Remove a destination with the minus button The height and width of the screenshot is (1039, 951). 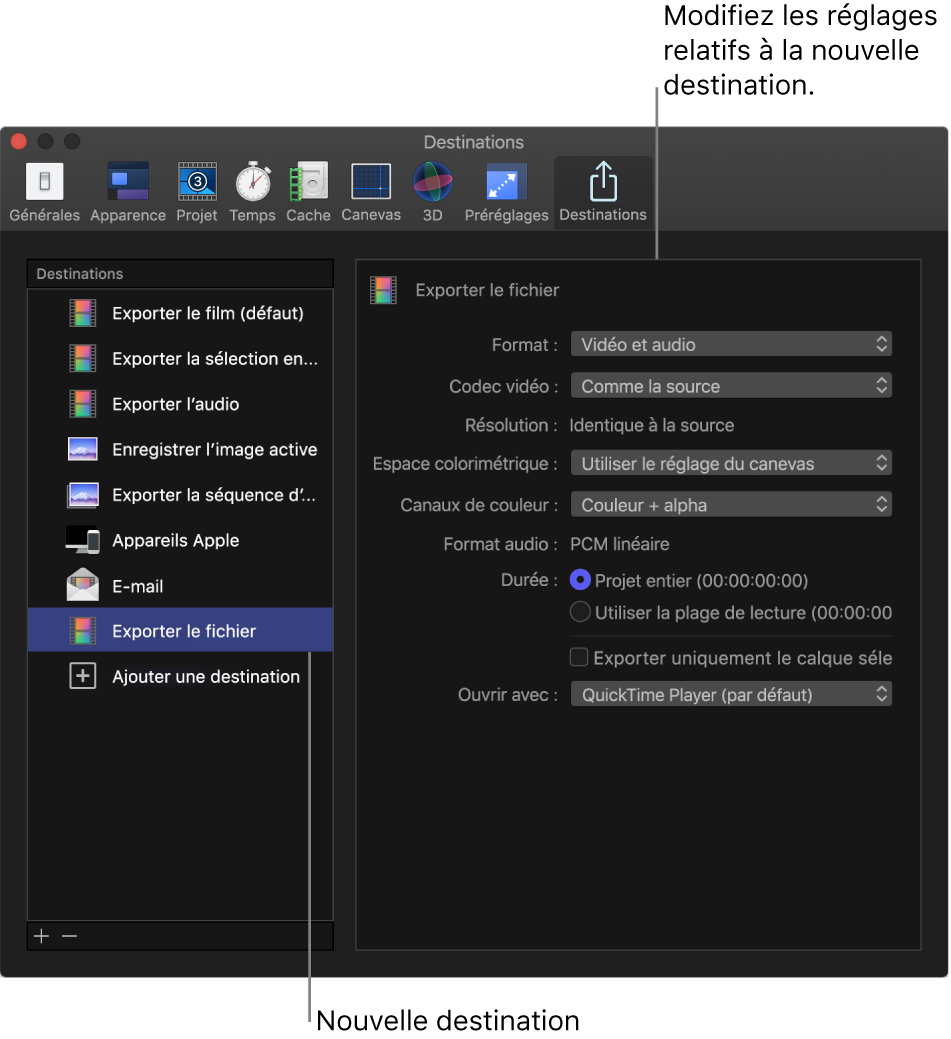pos(68,935)
